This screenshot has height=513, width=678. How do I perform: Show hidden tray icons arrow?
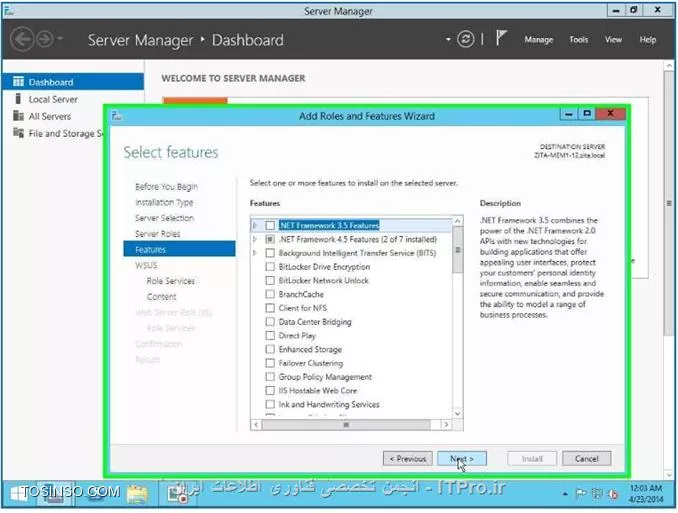565,494
